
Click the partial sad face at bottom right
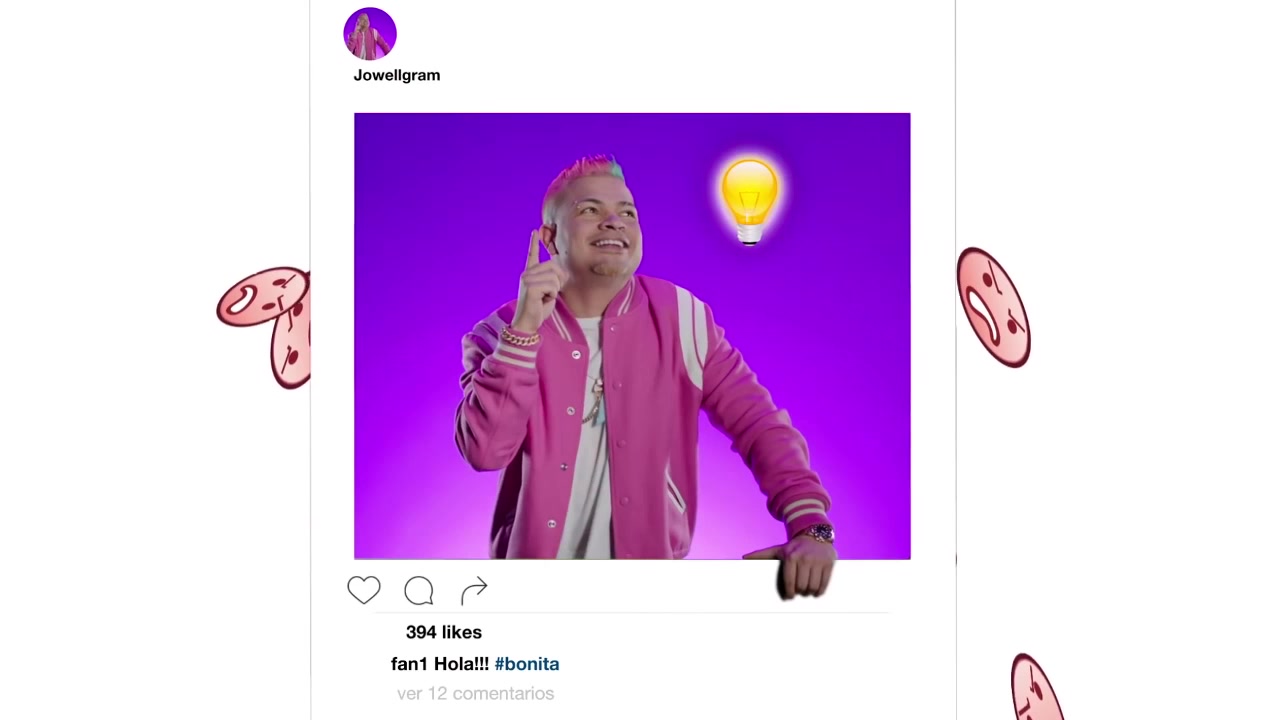coord(1036,688)
